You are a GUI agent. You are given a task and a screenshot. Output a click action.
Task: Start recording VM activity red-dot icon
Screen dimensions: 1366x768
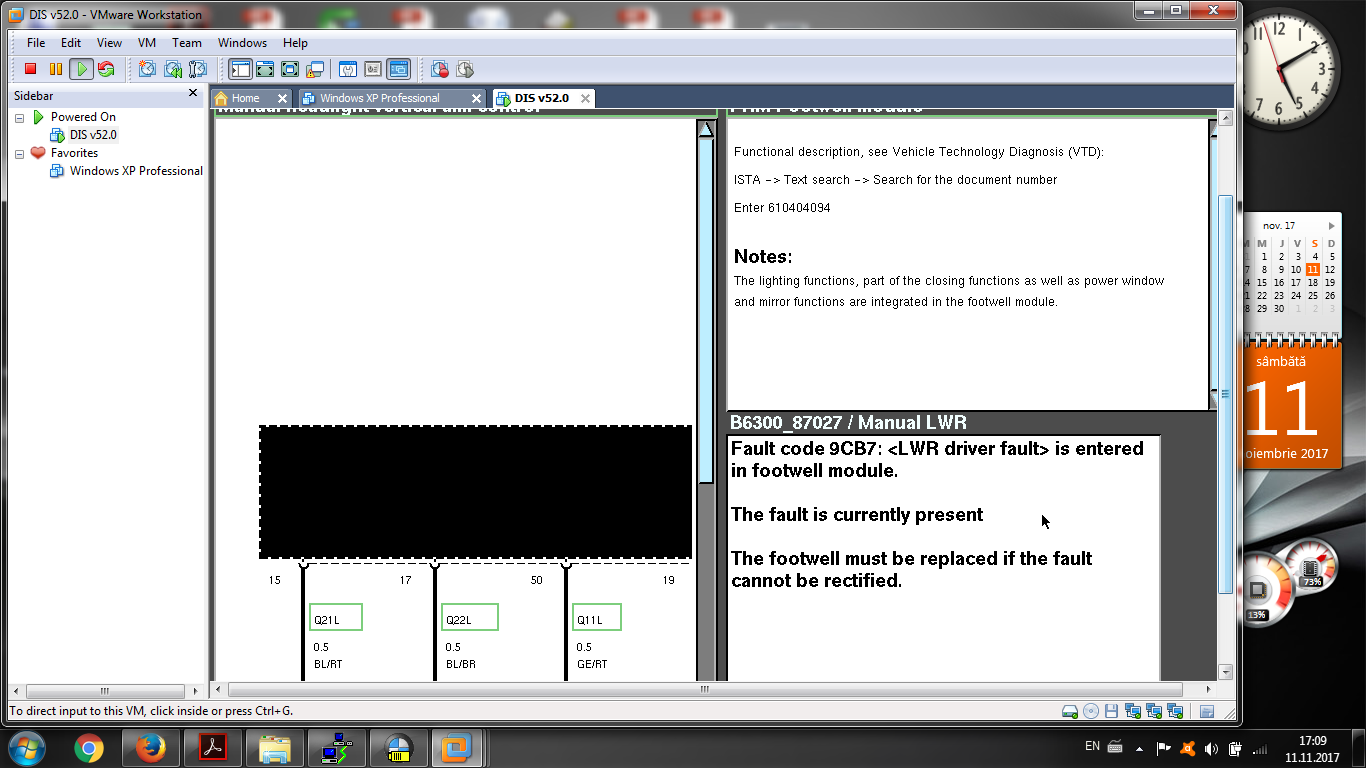[x=440, y=69]
